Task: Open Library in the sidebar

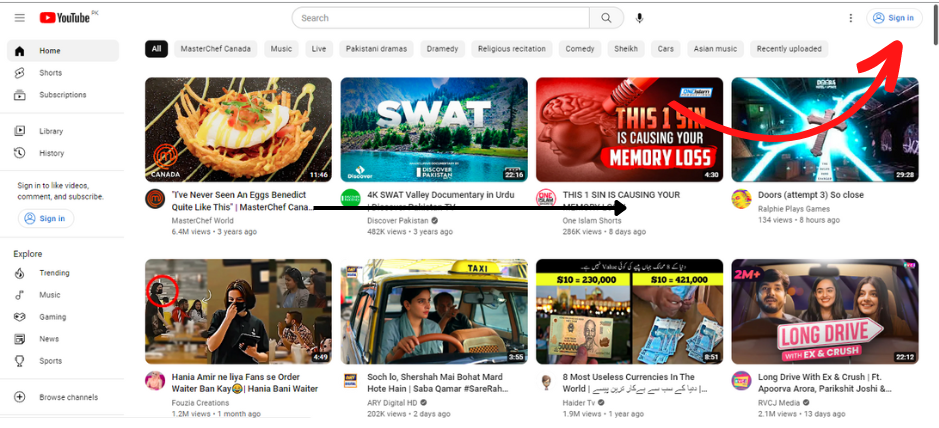Action: (x=63, y=131)
